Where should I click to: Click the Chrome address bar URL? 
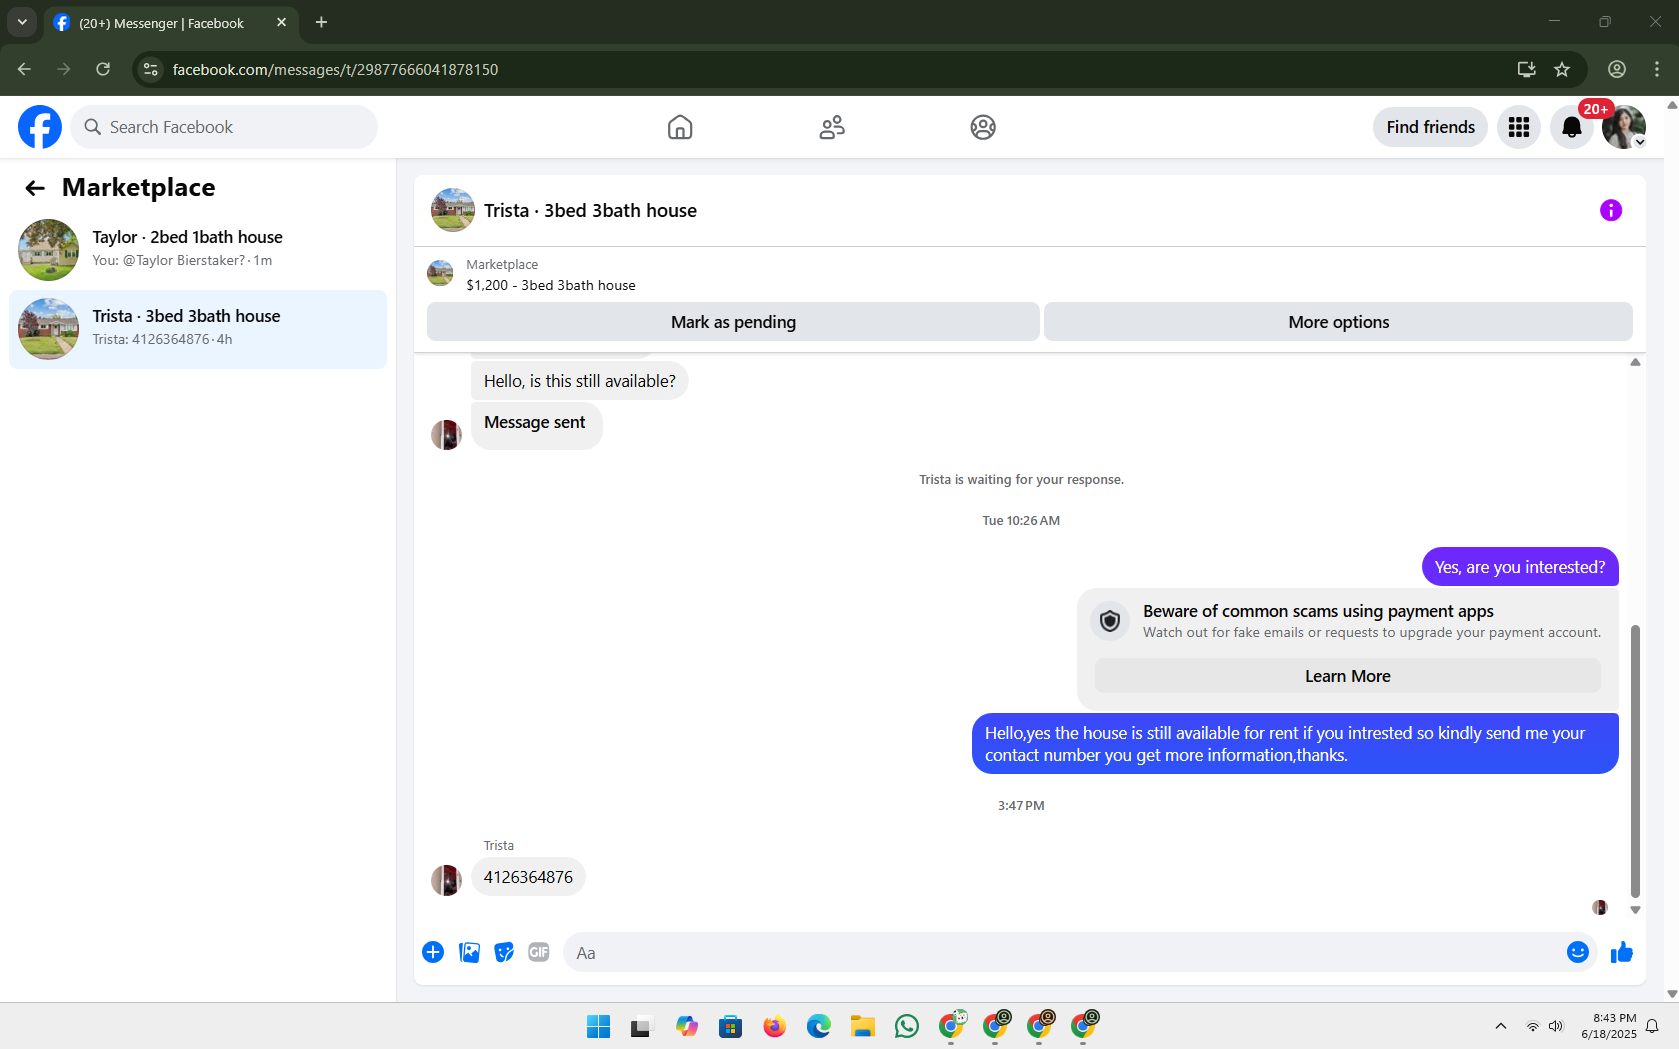coord(335,69)
